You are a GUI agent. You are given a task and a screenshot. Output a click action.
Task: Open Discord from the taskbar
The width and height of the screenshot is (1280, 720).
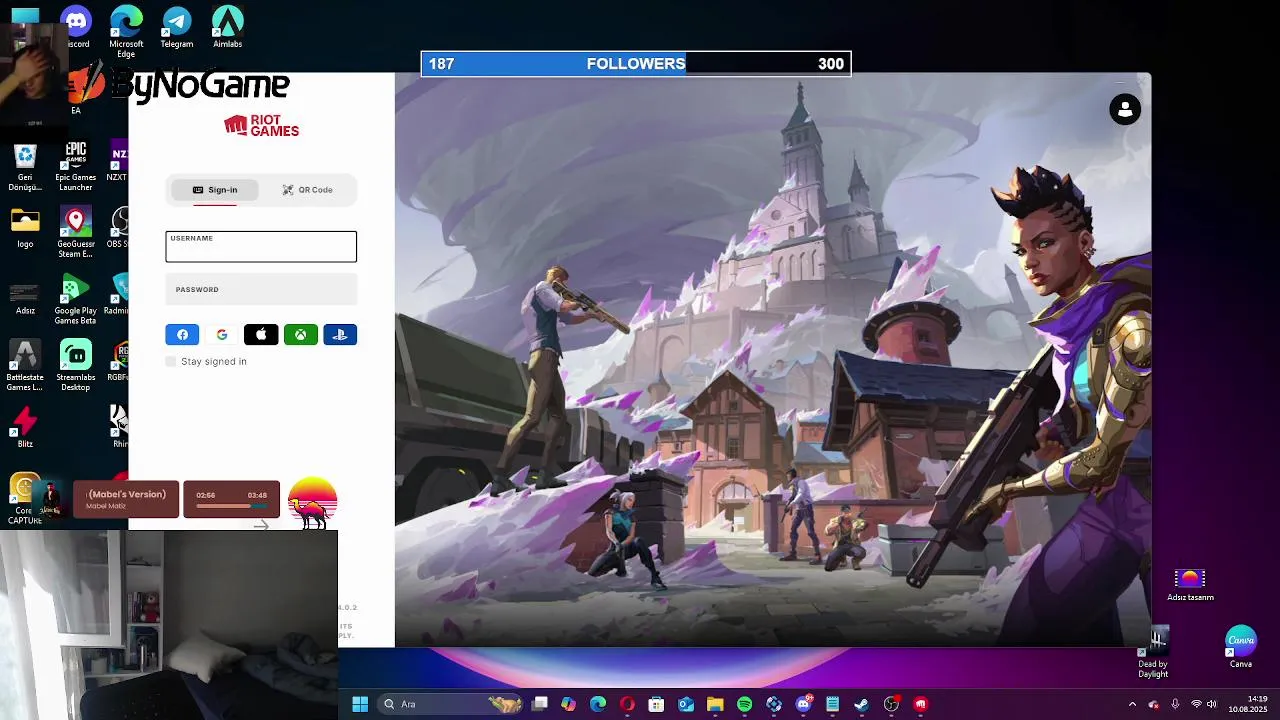tap(803, 704)
